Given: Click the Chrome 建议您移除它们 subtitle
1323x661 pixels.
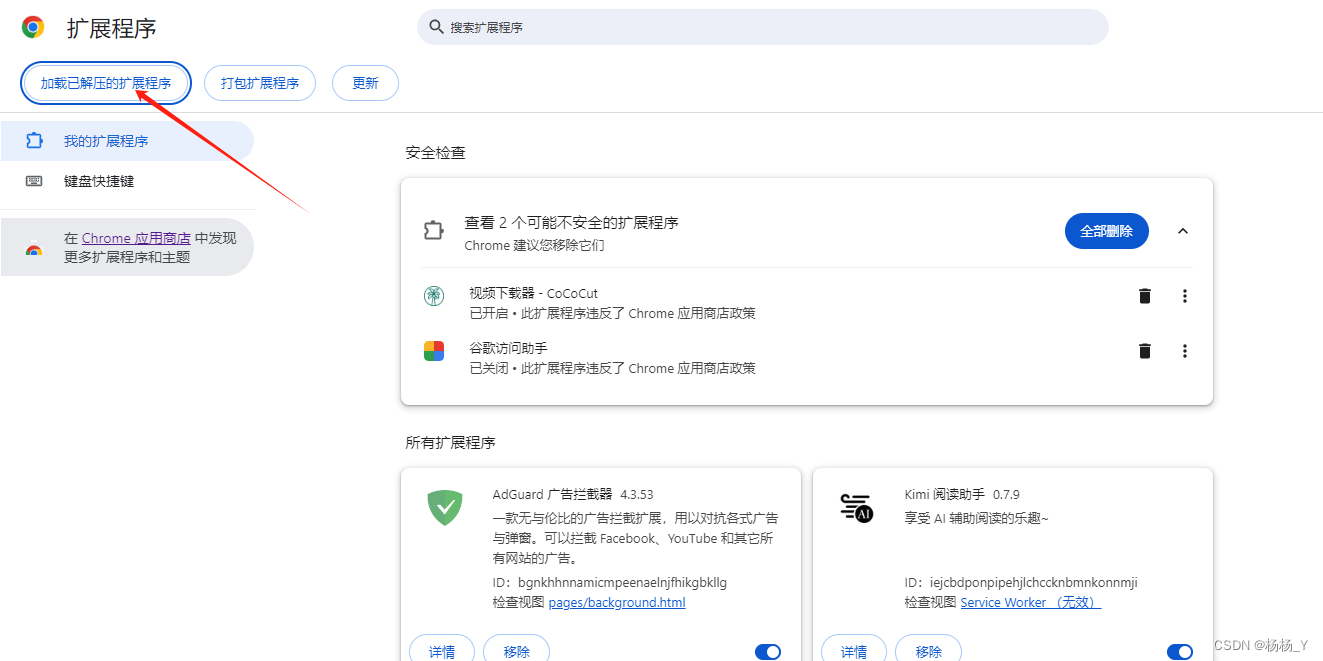Looking at the screenshot, I should coord(535,245).
